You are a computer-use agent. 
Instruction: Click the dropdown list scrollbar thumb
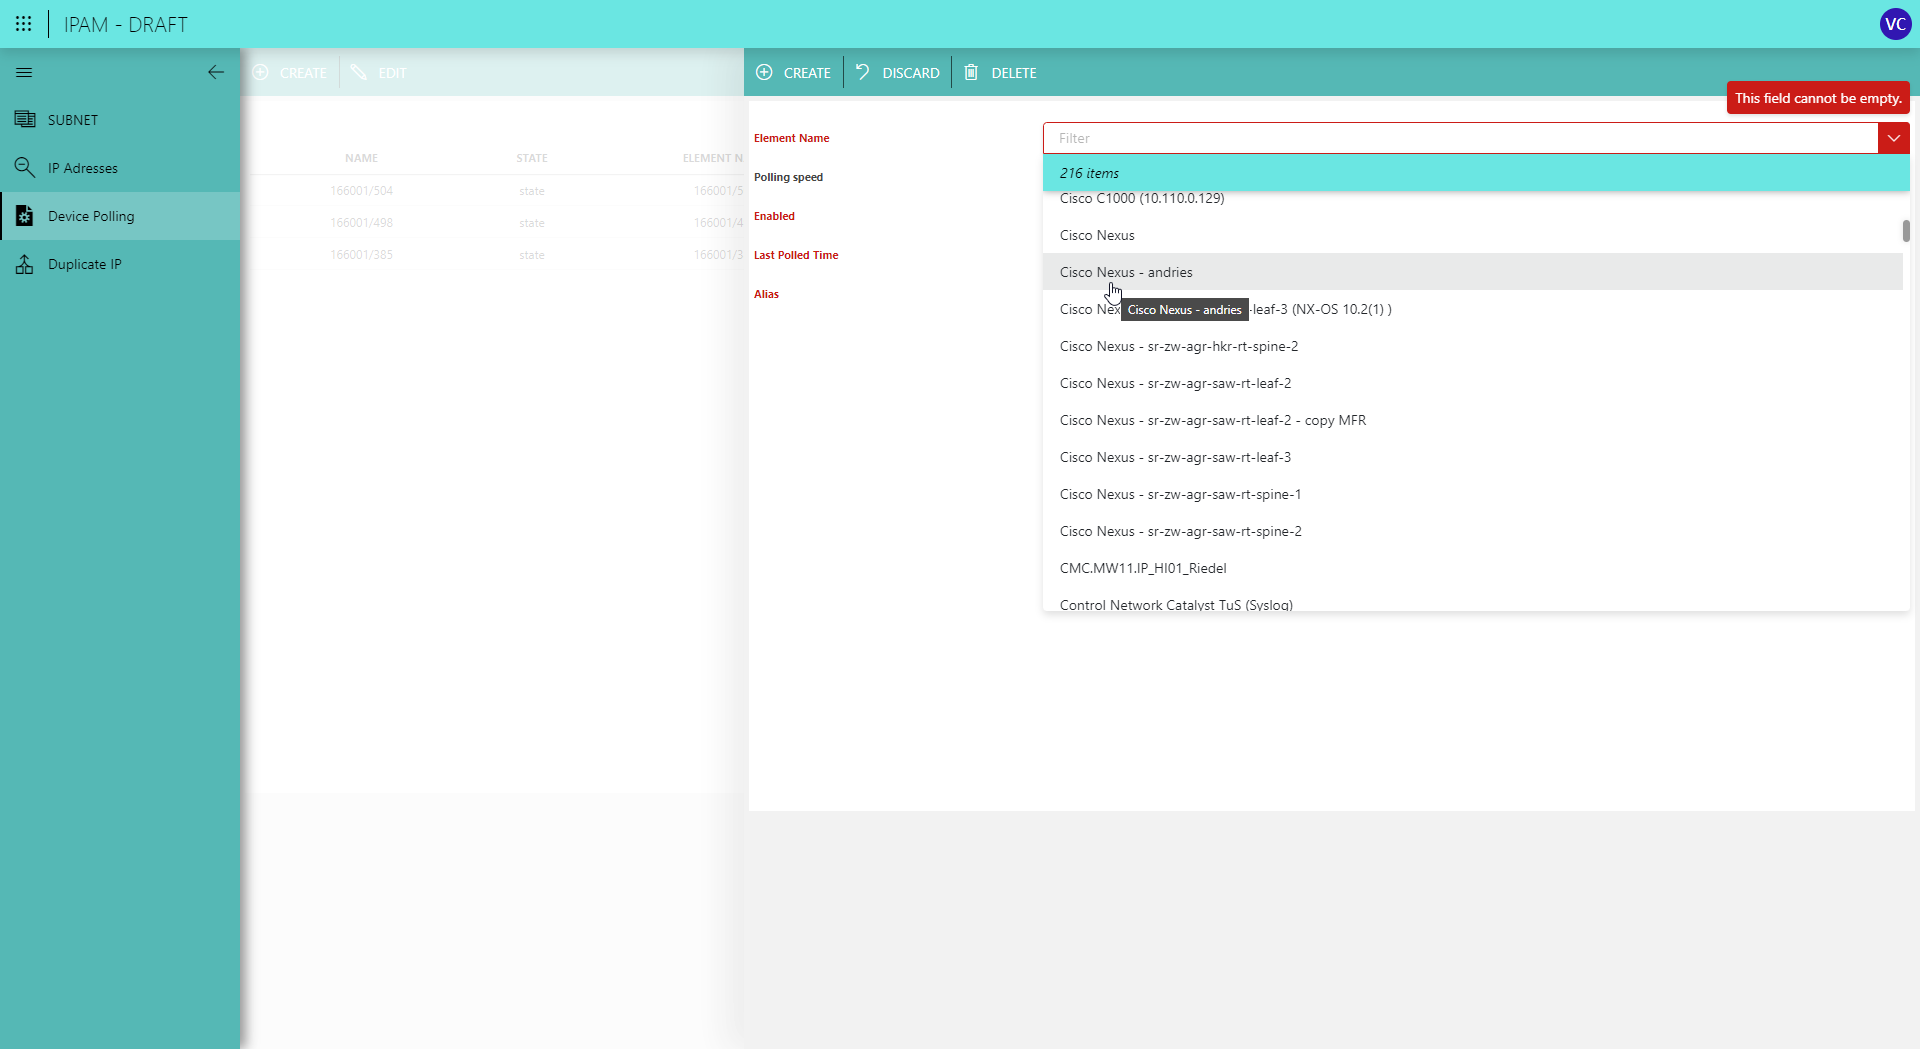[1906, 231]
